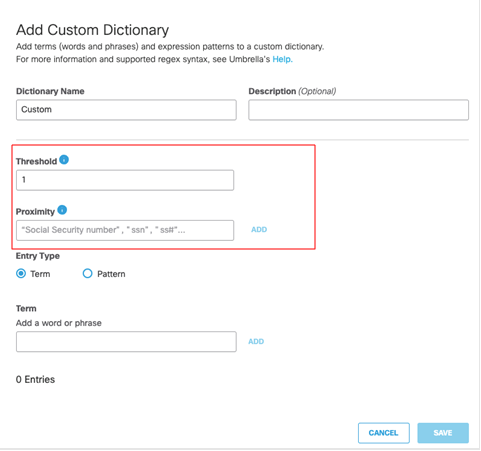This screenshot has height=451, width=481.
Task: Click into the Threshold value field
Action: [125, 180]
